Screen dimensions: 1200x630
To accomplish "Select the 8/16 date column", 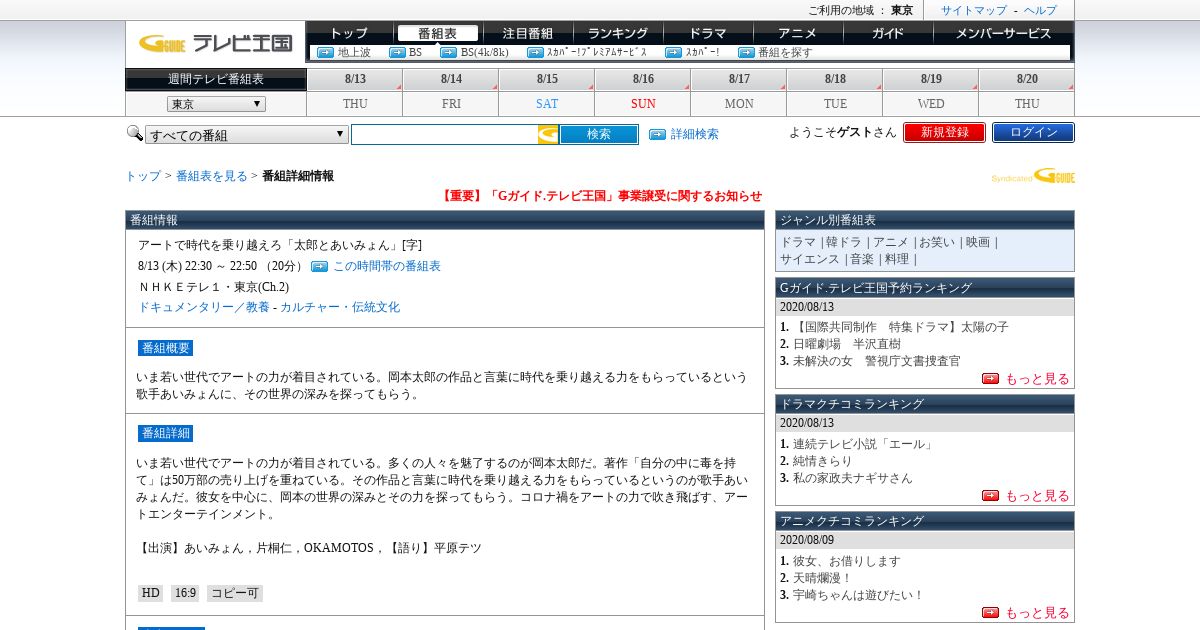I will click(x=643, y=79).
